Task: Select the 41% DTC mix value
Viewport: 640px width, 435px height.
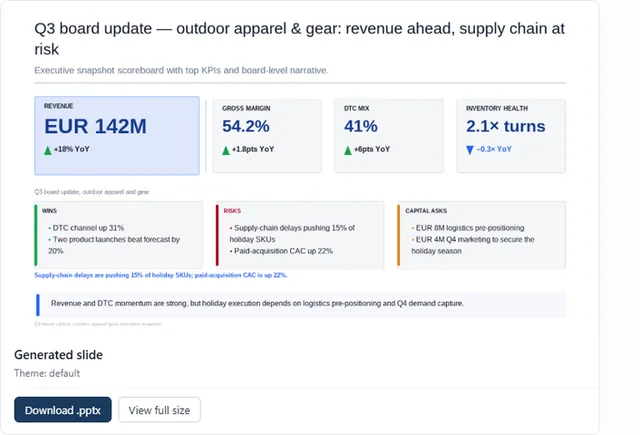Action: coord(361,126)
